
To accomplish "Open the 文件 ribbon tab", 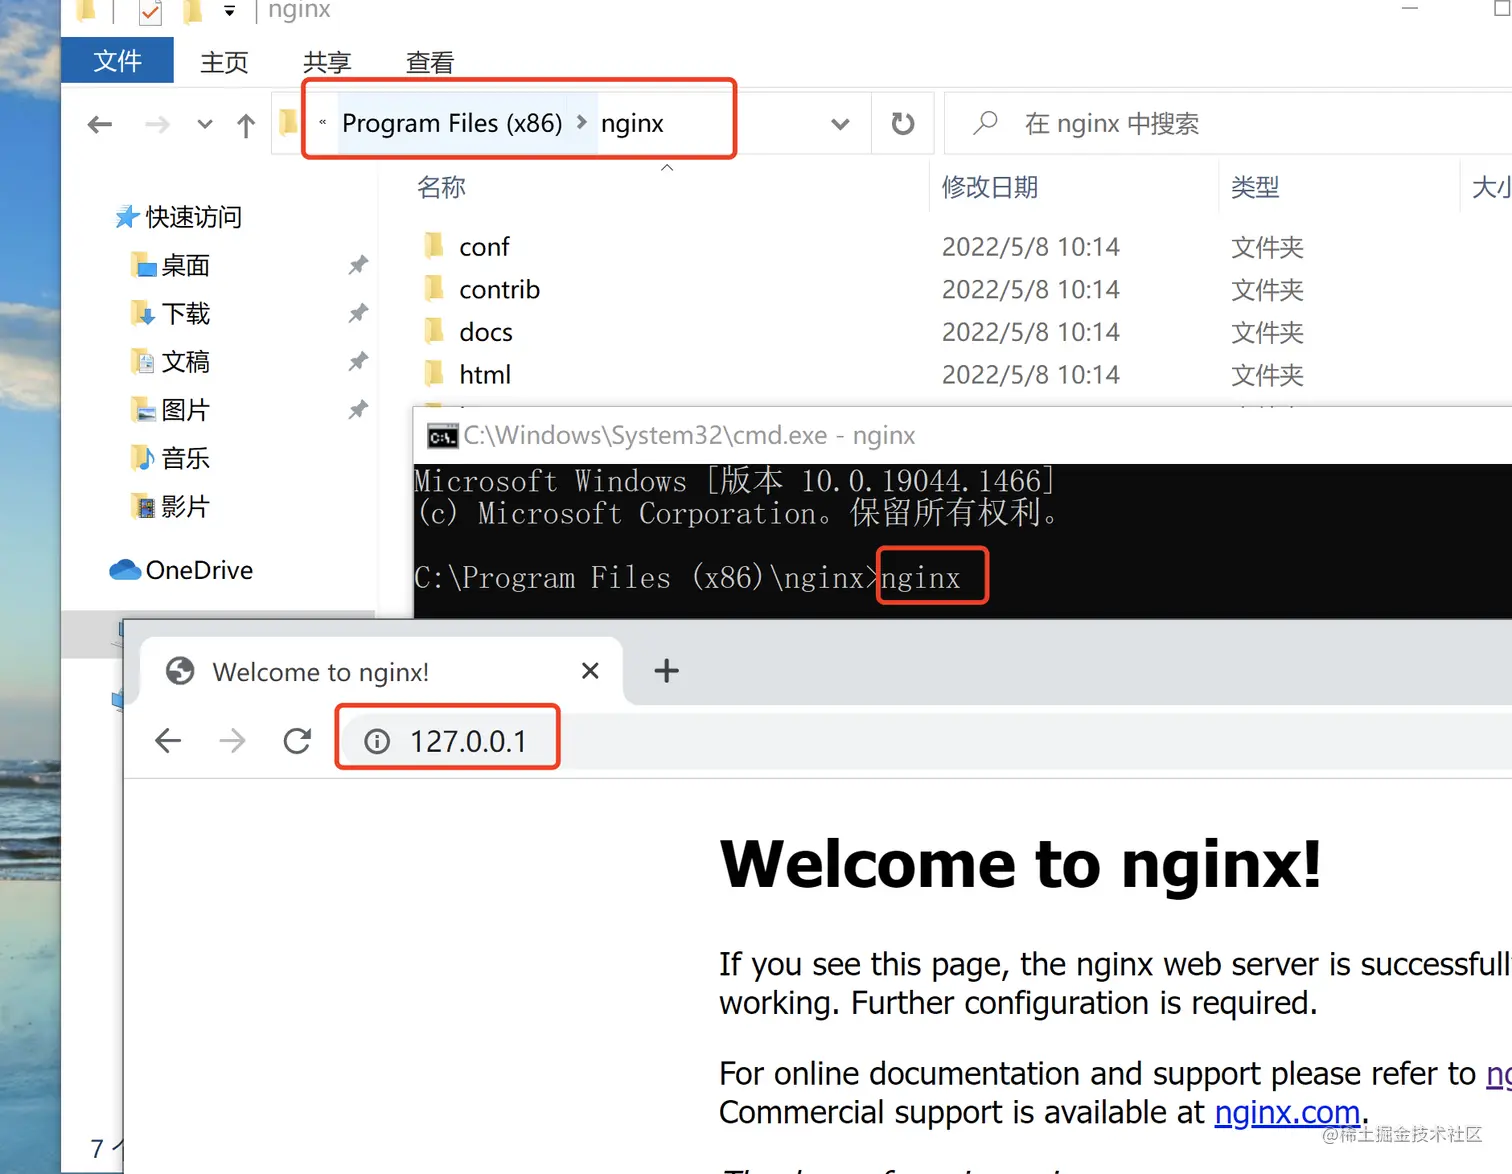I will [117, 61].
